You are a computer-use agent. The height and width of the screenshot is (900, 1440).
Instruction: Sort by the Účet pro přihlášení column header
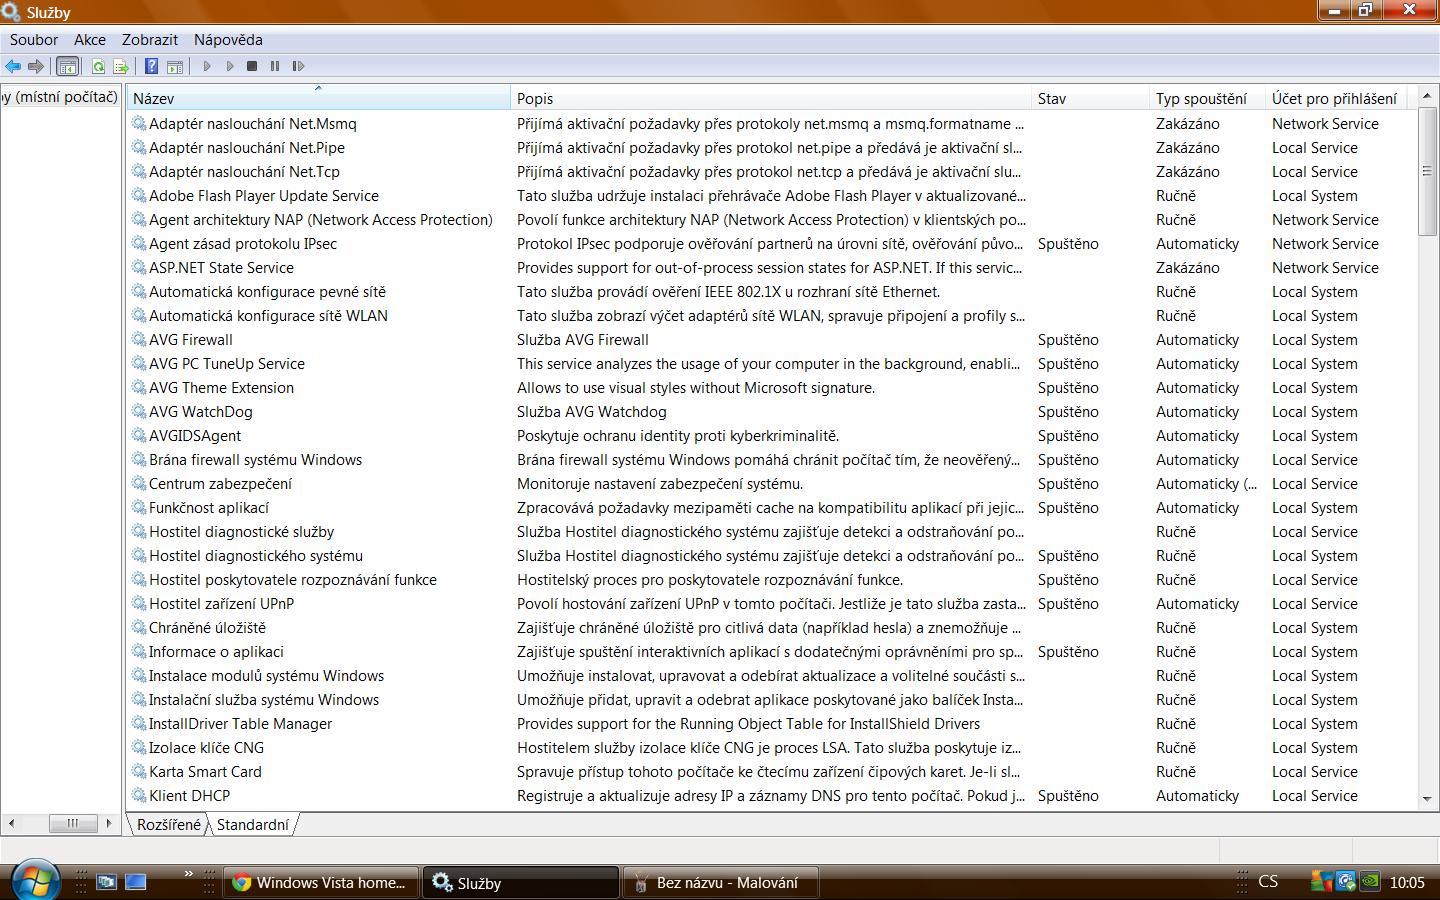click(1335, 98)
